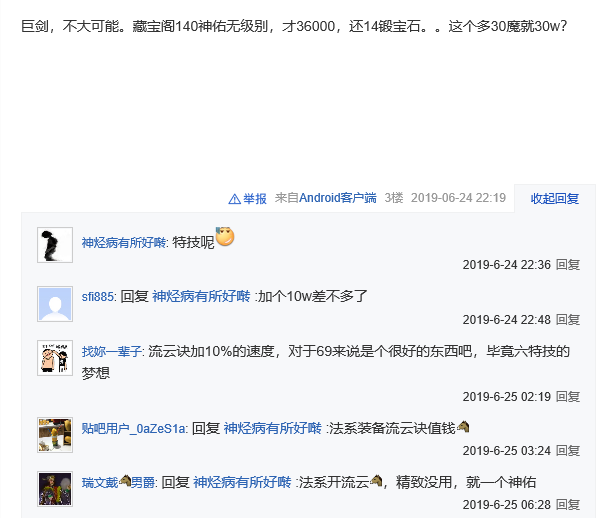Open the 举报 report link
The image size is (598, 518).
pos(255,198)
